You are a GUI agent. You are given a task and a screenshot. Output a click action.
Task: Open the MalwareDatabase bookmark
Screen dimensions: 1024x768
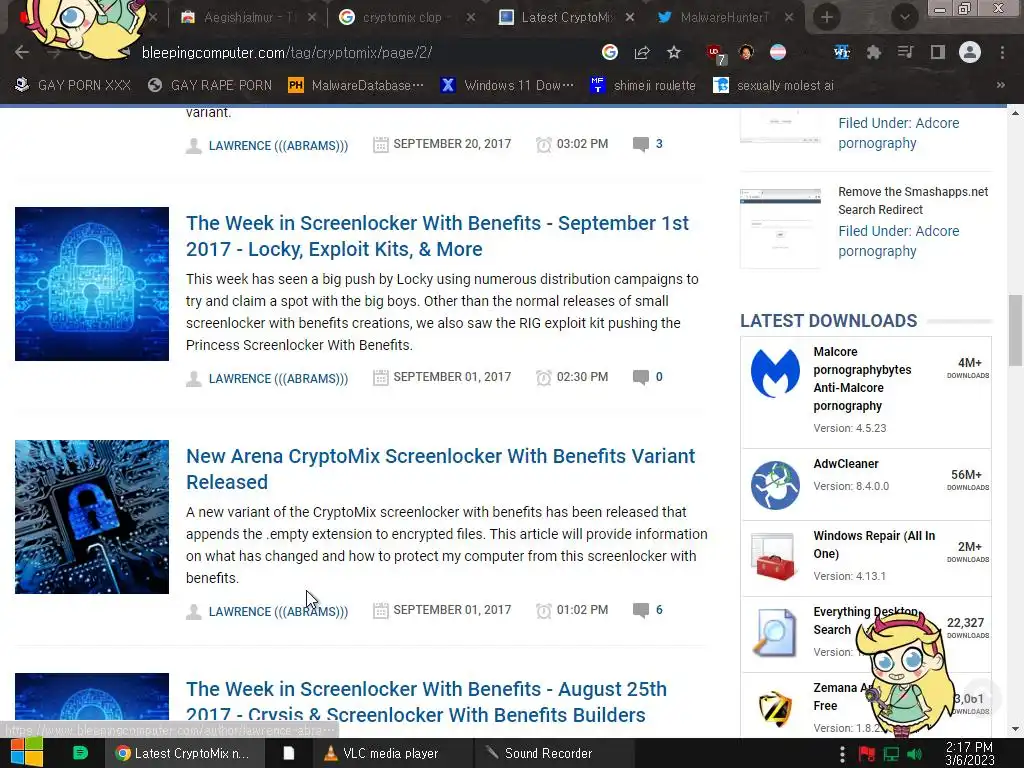(x=356, y=85)
